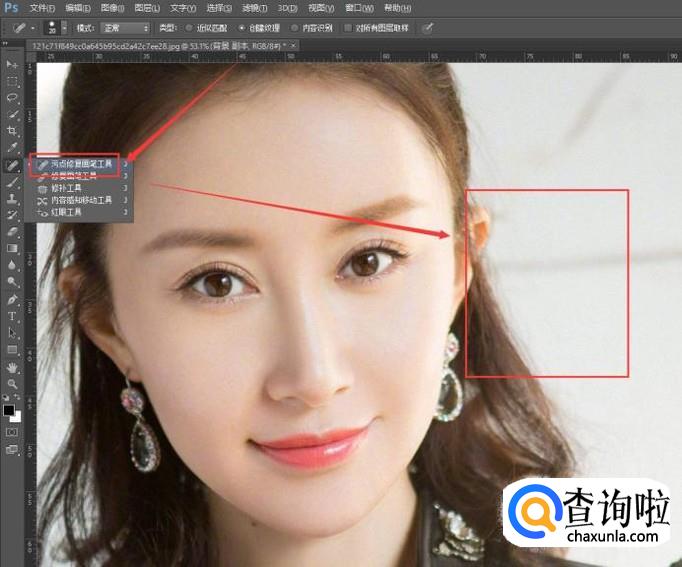The width and height of the screenshot is (682, 567).
Task: Select the Crop tool
Action: [x=13, y=131]
